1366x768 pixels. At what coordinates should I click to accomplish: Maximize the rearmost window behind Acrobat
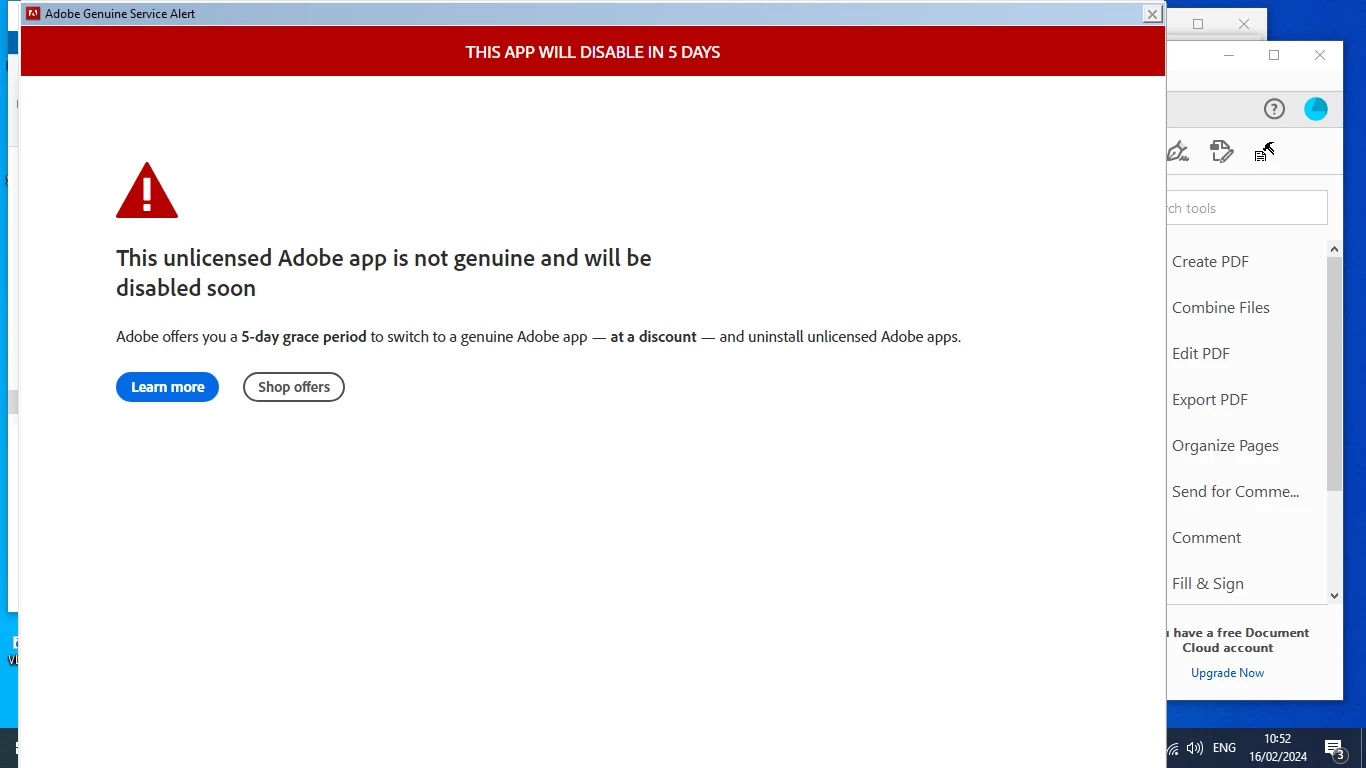1198,24
